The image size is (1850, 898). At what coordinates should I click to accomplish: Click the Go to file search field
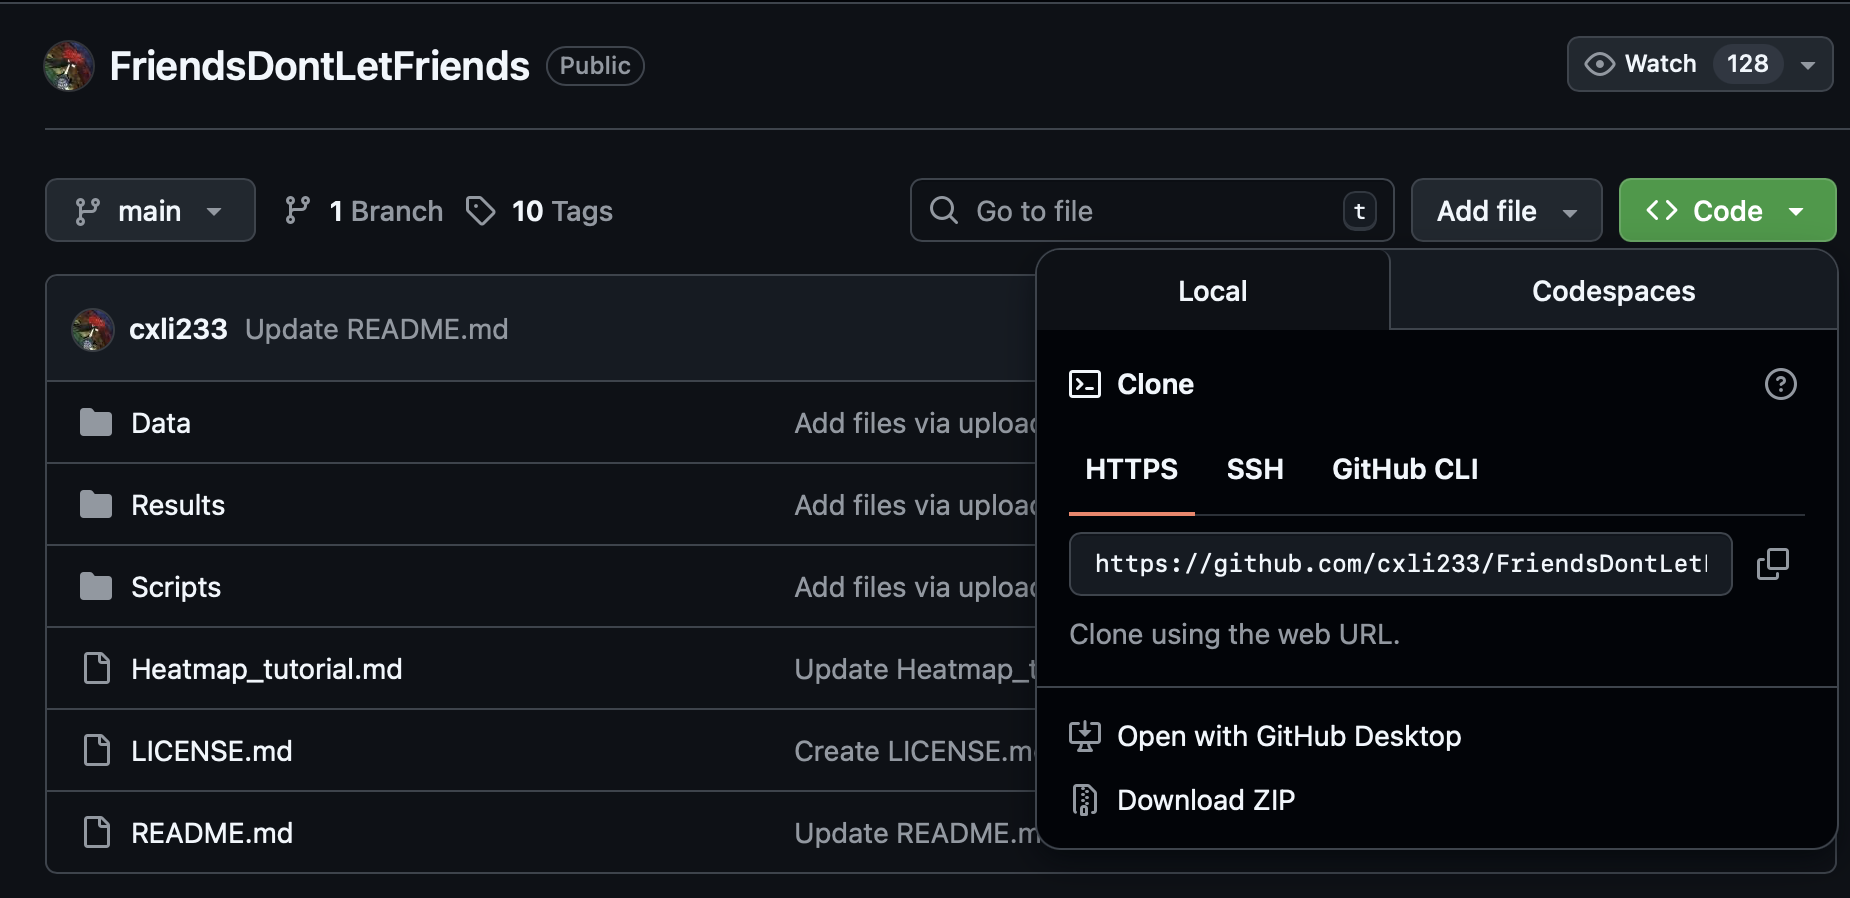click(1150, 211)
